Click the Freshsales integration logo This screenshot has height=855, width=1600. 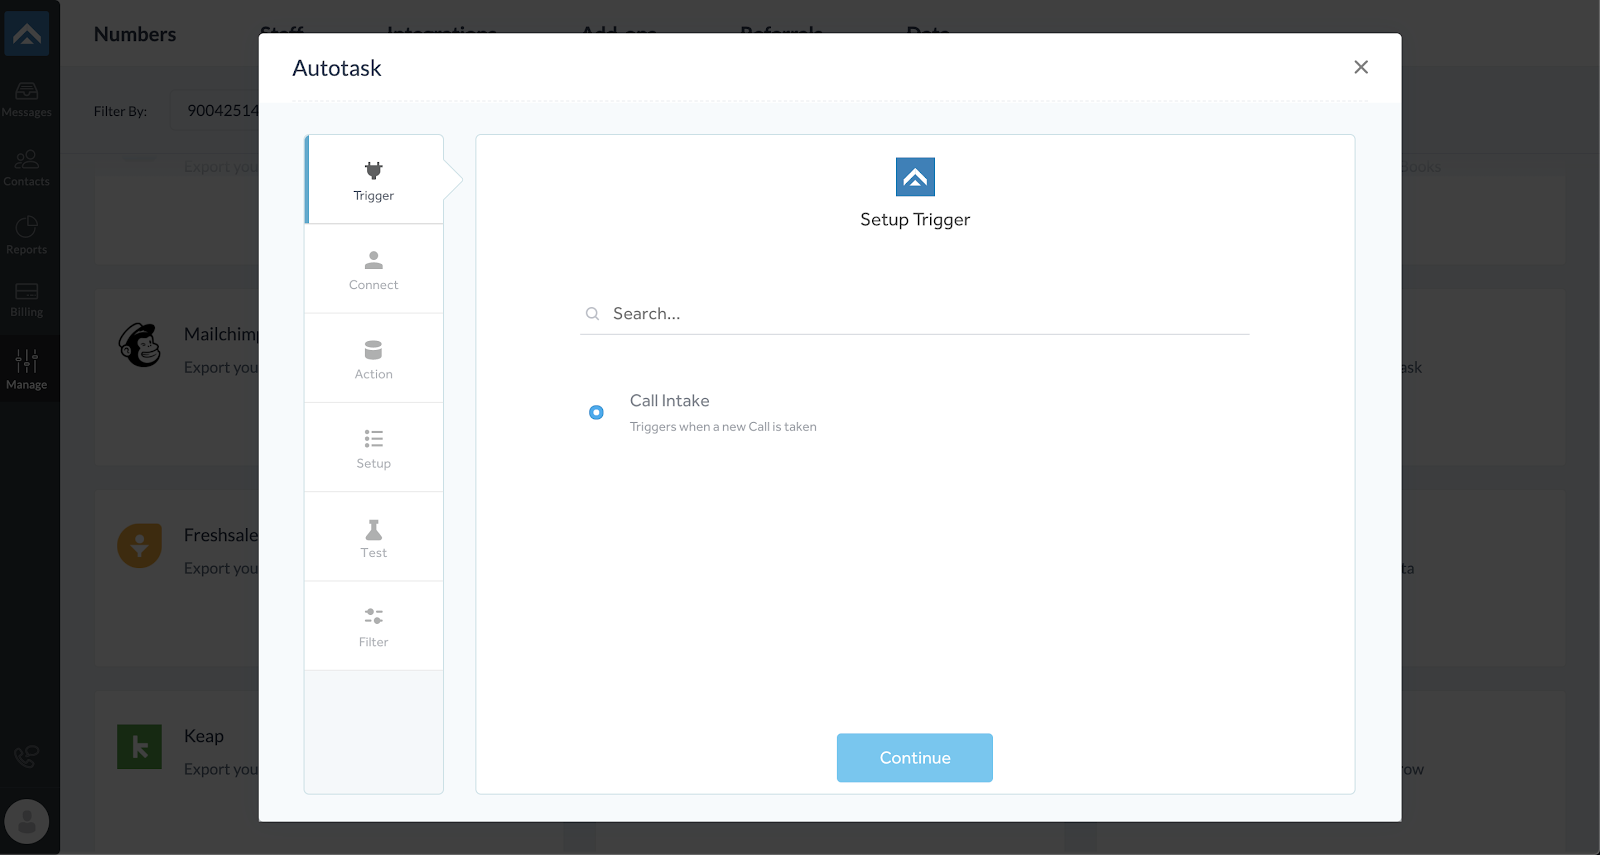point(140,546)
